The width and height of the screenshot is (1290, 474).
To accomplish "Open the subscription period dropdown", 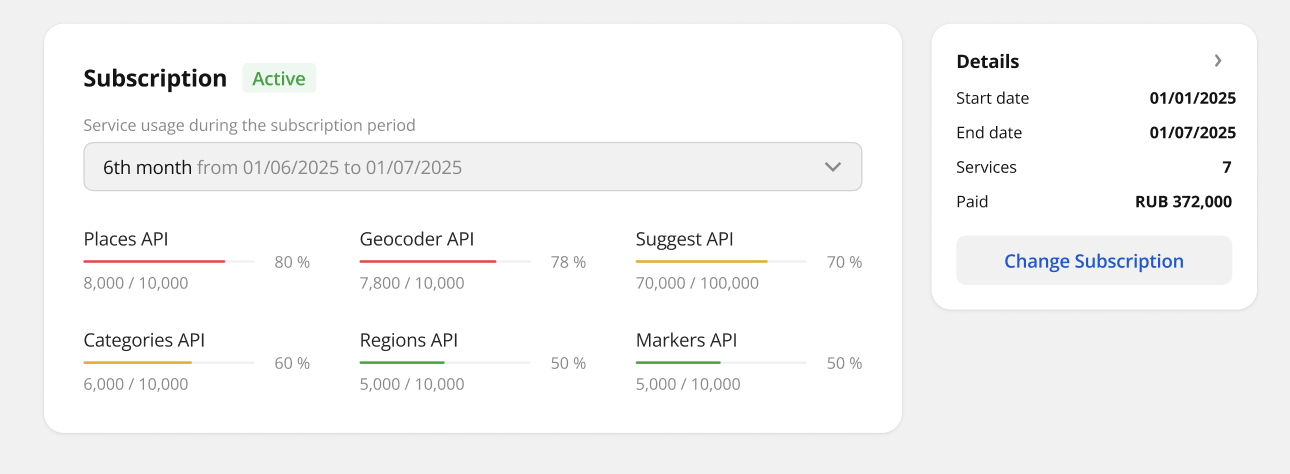I will [x=472, y=167].
